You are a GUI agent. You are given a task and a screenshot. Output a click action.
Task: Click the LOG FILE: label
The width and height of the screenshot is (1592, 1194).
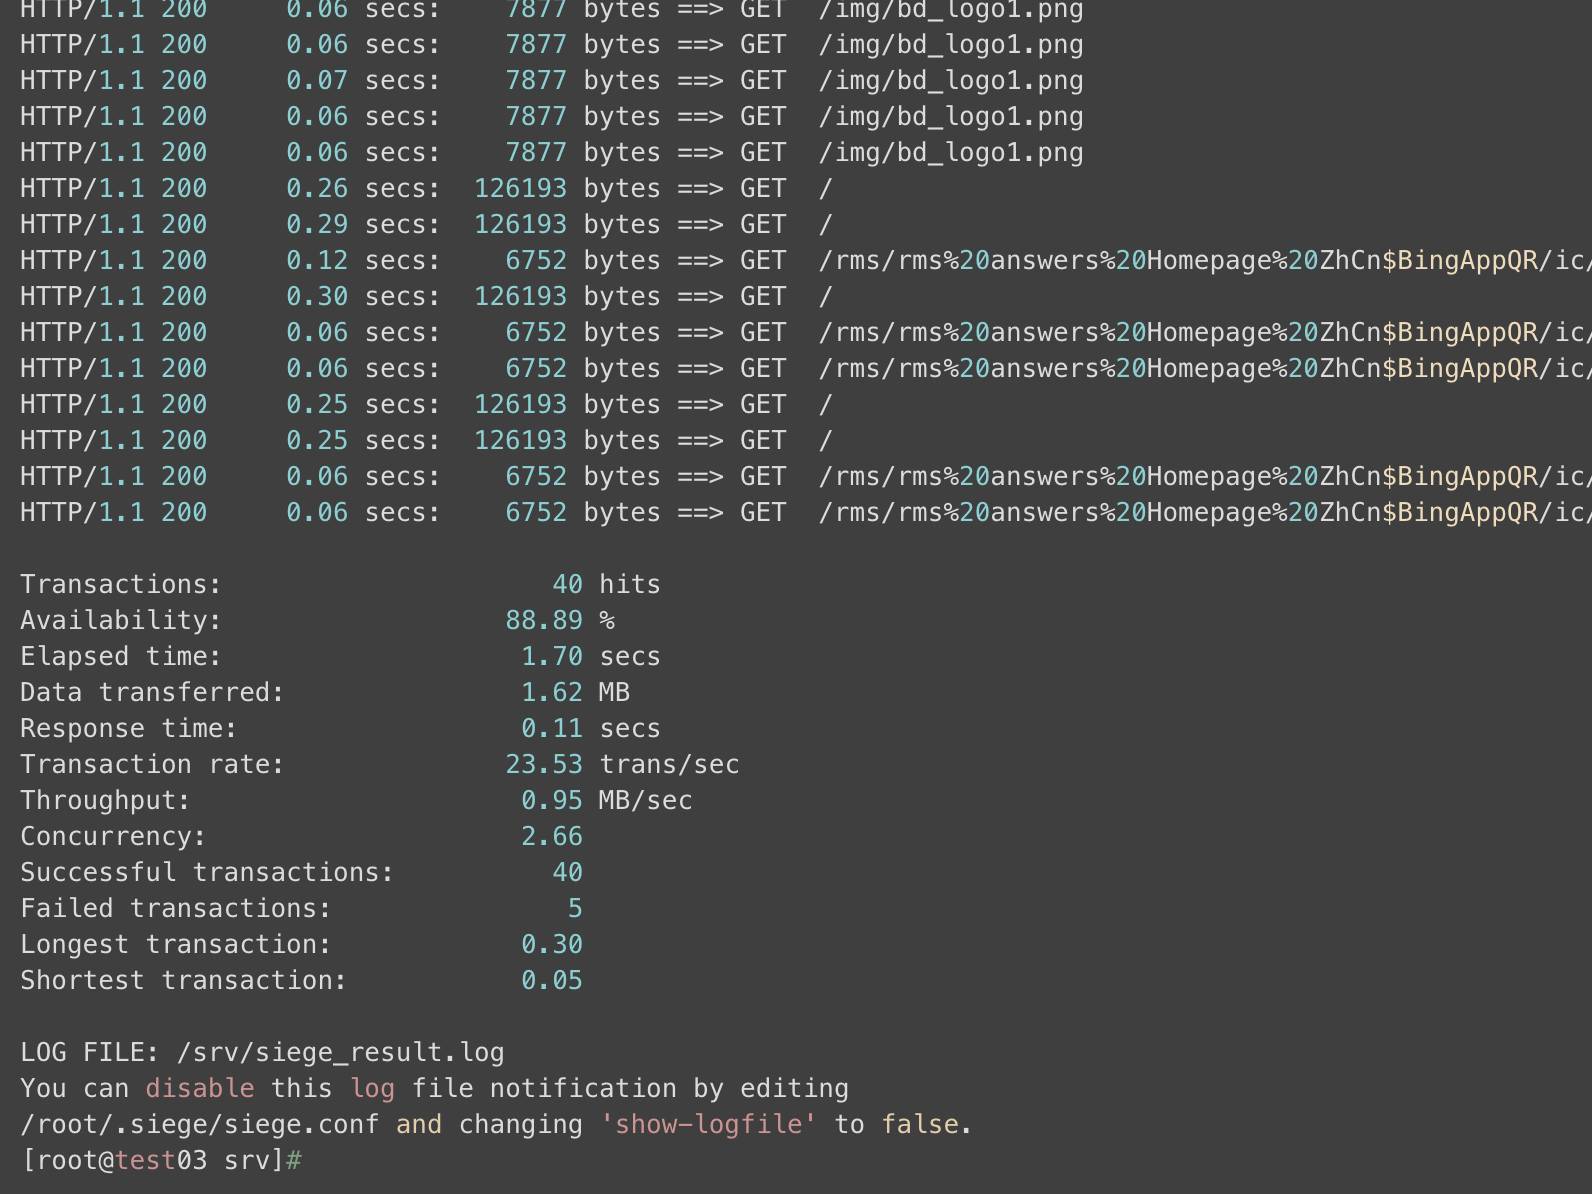coord(90,1052)
